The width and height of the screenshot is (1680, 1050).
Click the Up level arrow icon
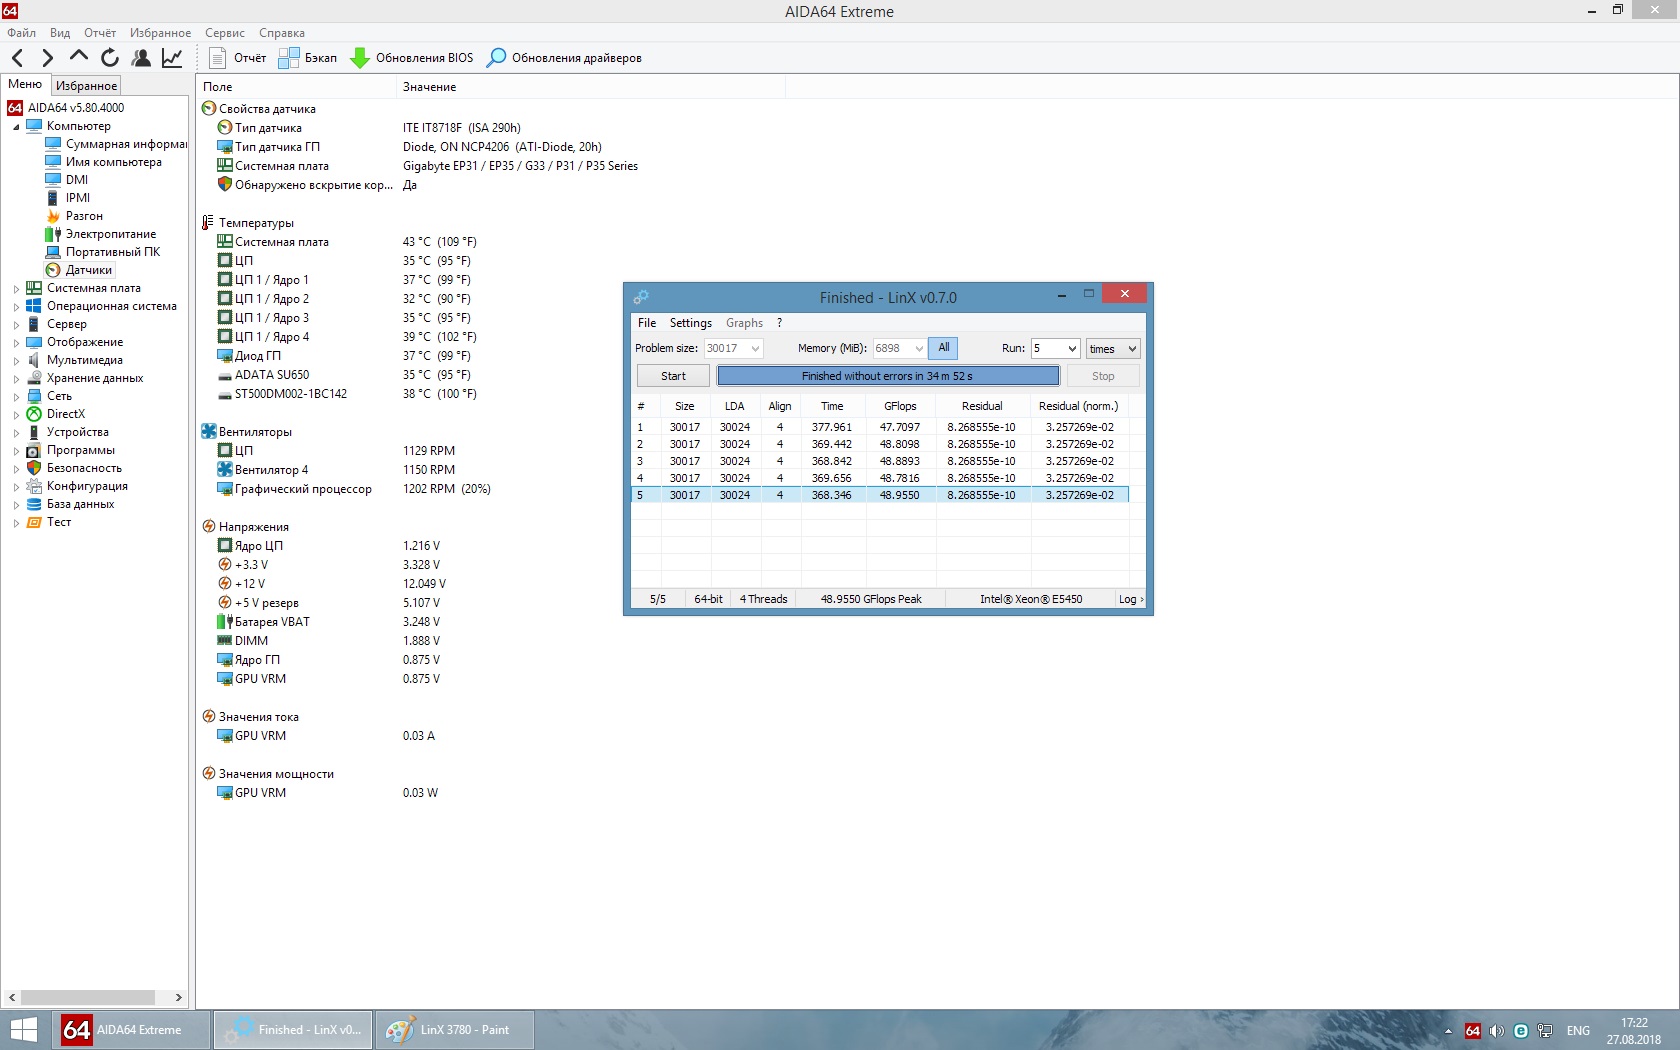78,57
